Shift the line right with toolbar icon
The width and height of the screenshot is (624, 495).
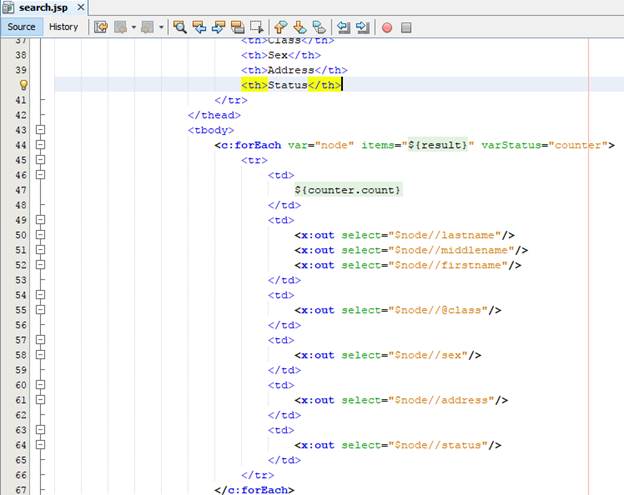coord(363,27)
